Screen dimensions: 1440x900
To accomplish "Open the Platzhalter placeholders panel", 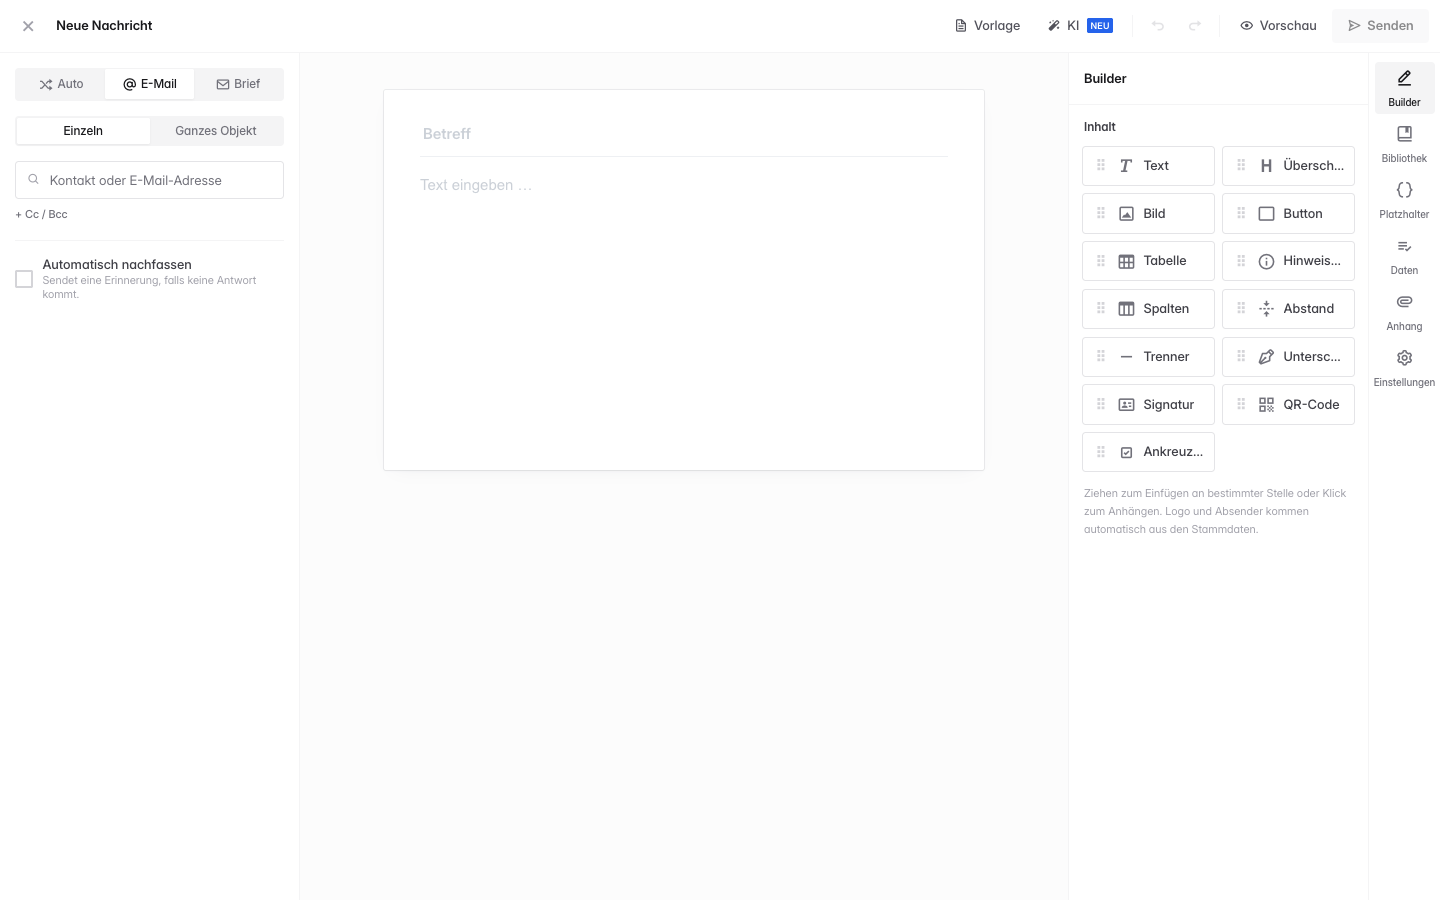I will click(1404, 200).
